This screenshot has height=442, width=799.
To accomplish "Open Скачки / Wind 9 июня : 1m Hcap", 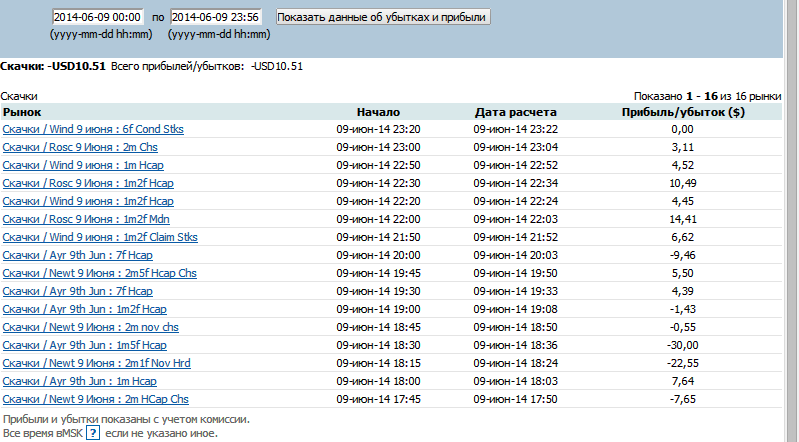I will point(83,165).
